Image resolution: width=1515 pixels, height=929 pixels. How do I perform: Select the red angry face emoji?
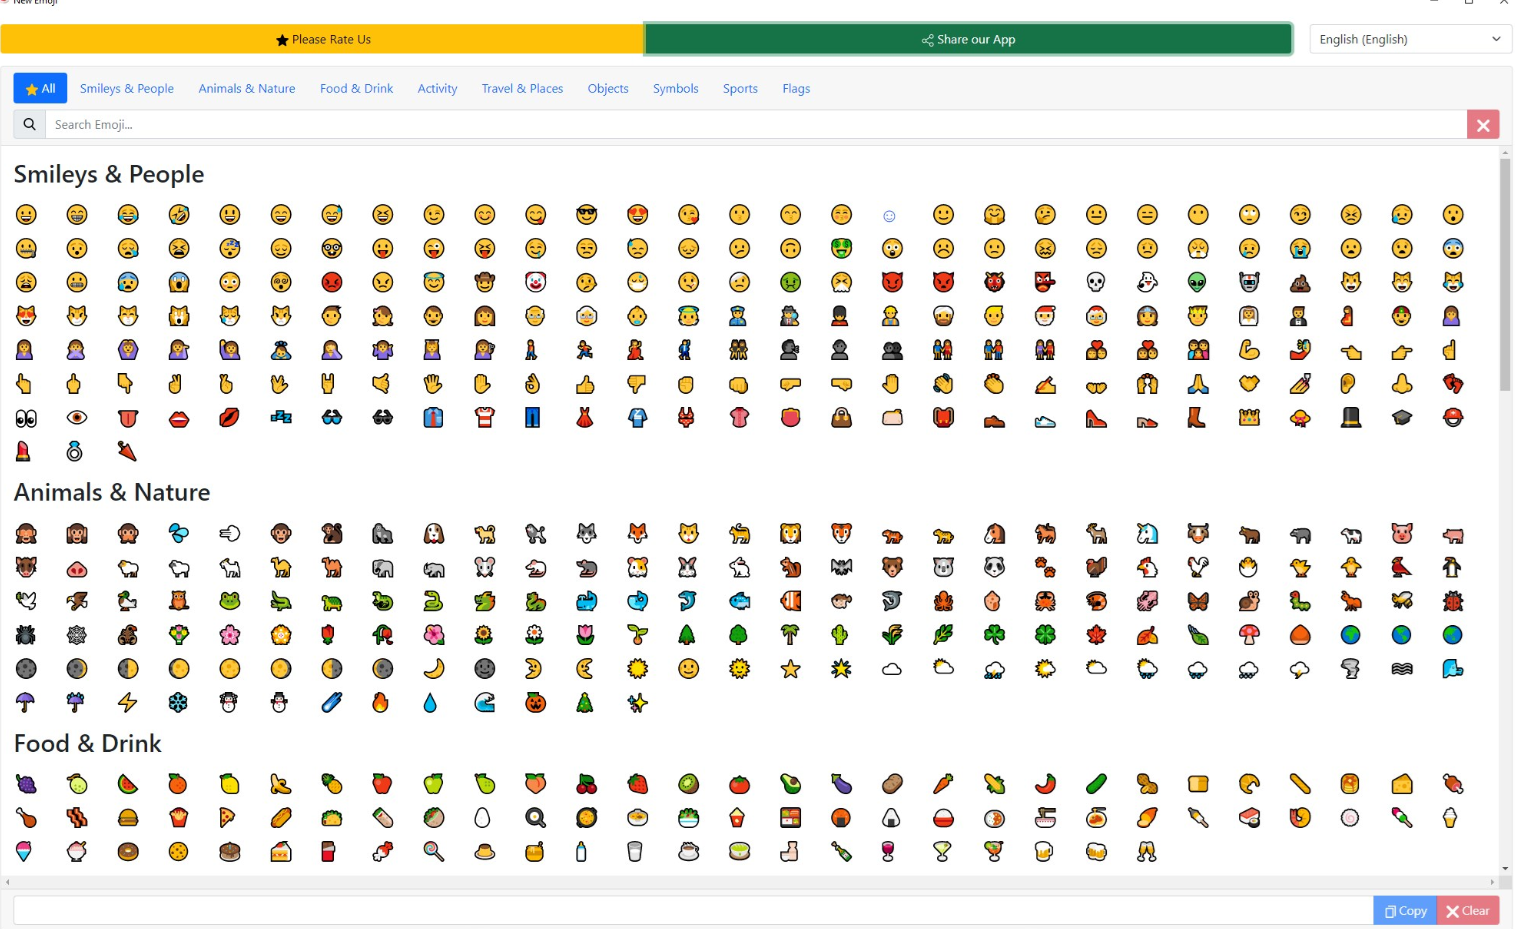tap(332, 282)
